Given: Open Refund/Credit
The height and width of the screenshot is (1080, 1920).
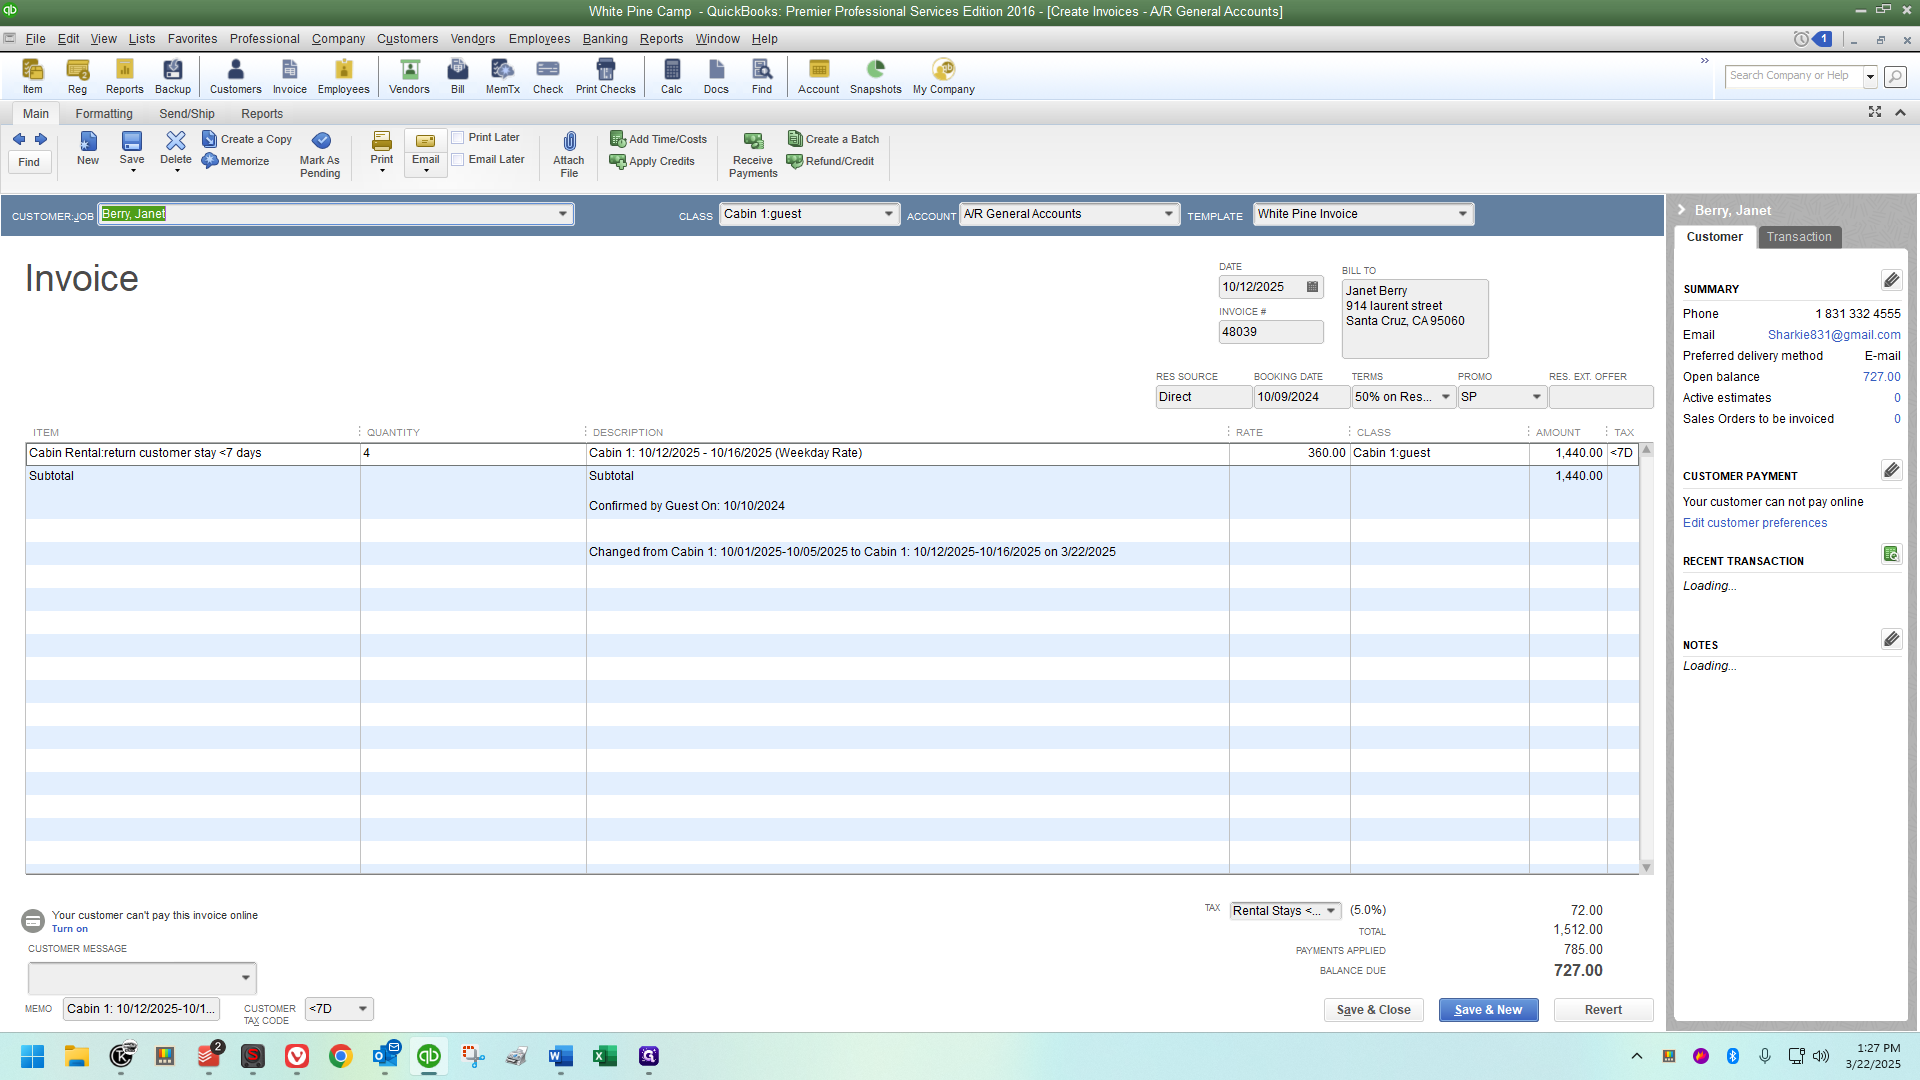Looking at the screenshot, I should click(831, 161).
